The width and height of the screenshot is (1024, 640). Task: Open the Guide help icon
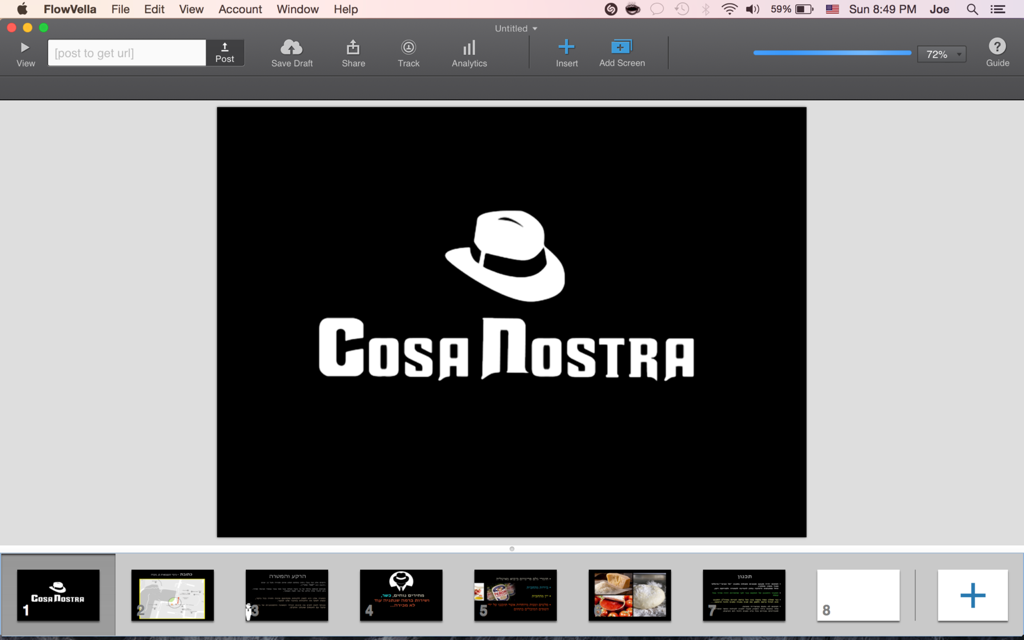coord(997,47)
